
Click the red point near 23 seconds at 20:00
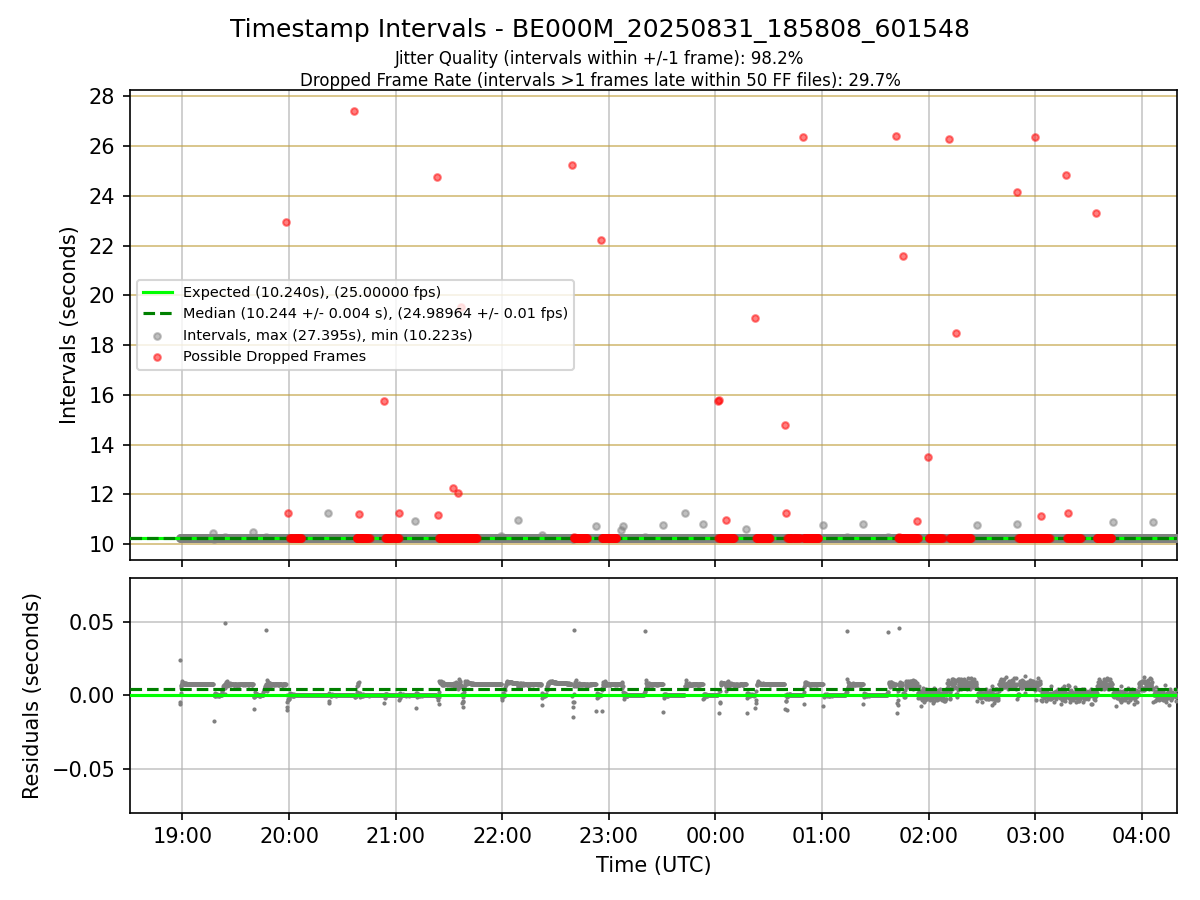coord(286,222)
